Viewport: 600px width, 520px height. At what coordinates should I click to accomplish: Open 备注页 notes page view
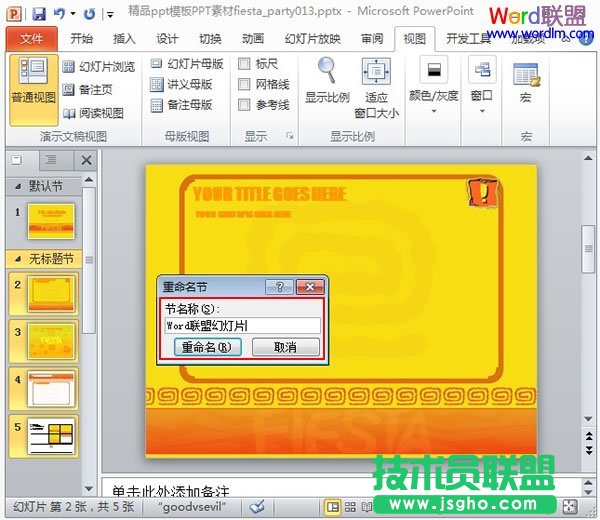87,90
